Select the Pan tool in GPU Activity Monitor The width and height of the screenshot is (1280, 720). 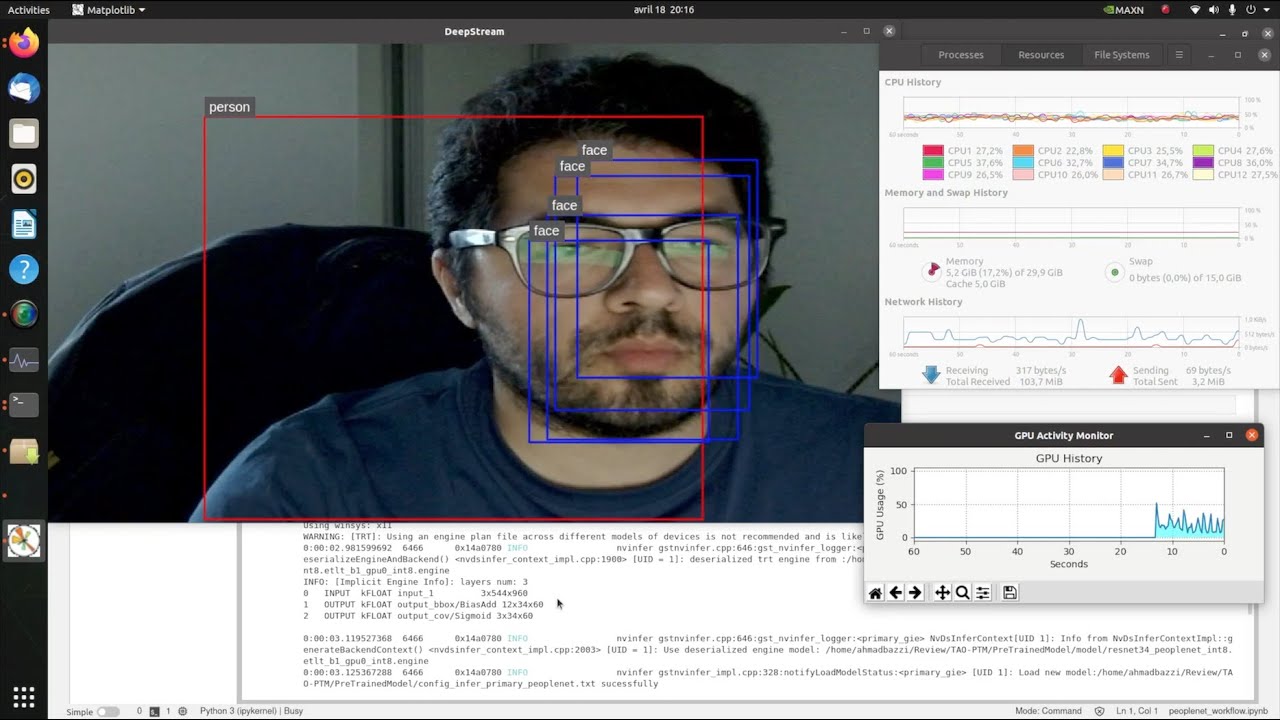[x=942, y=593]
